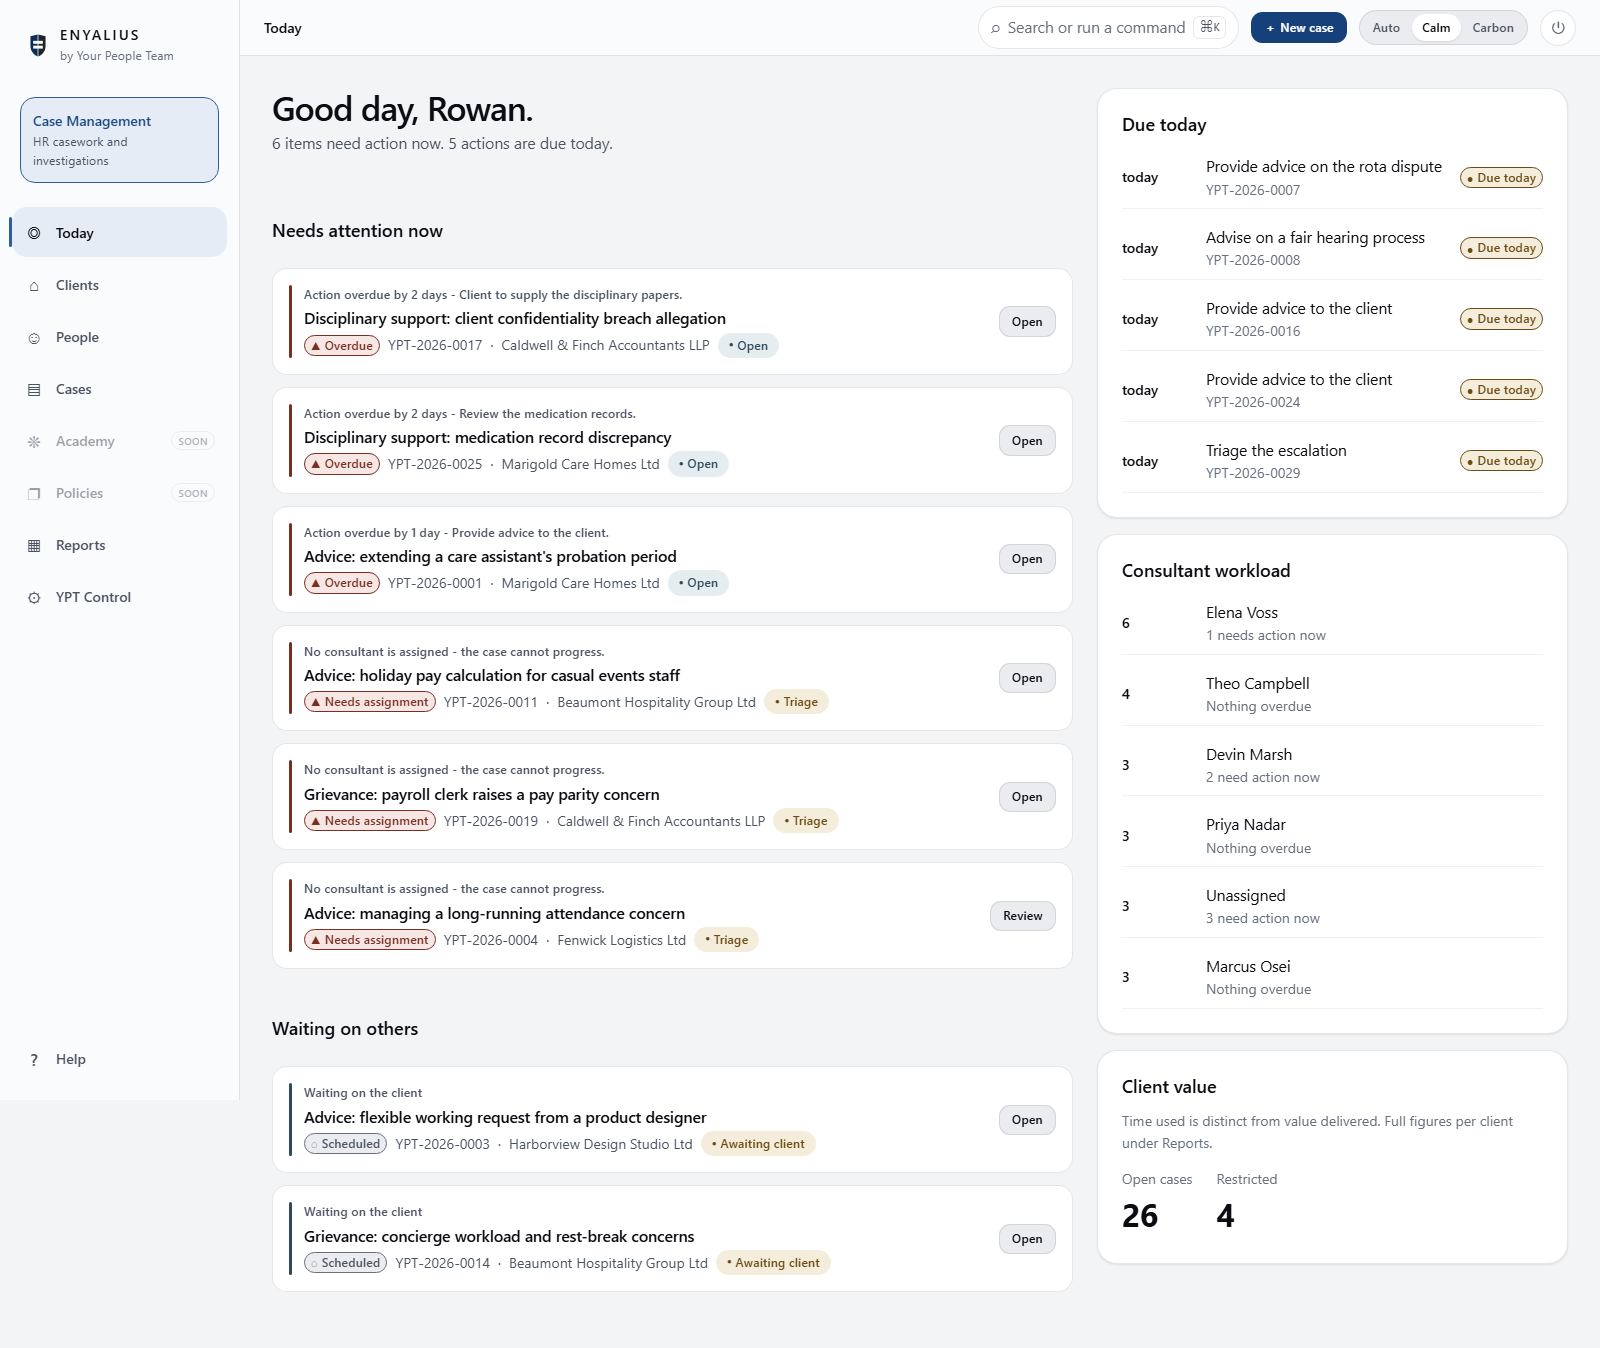Select the Carbon theme option
This screenshot has width=1600, height=1348.
click(1493, 28)
